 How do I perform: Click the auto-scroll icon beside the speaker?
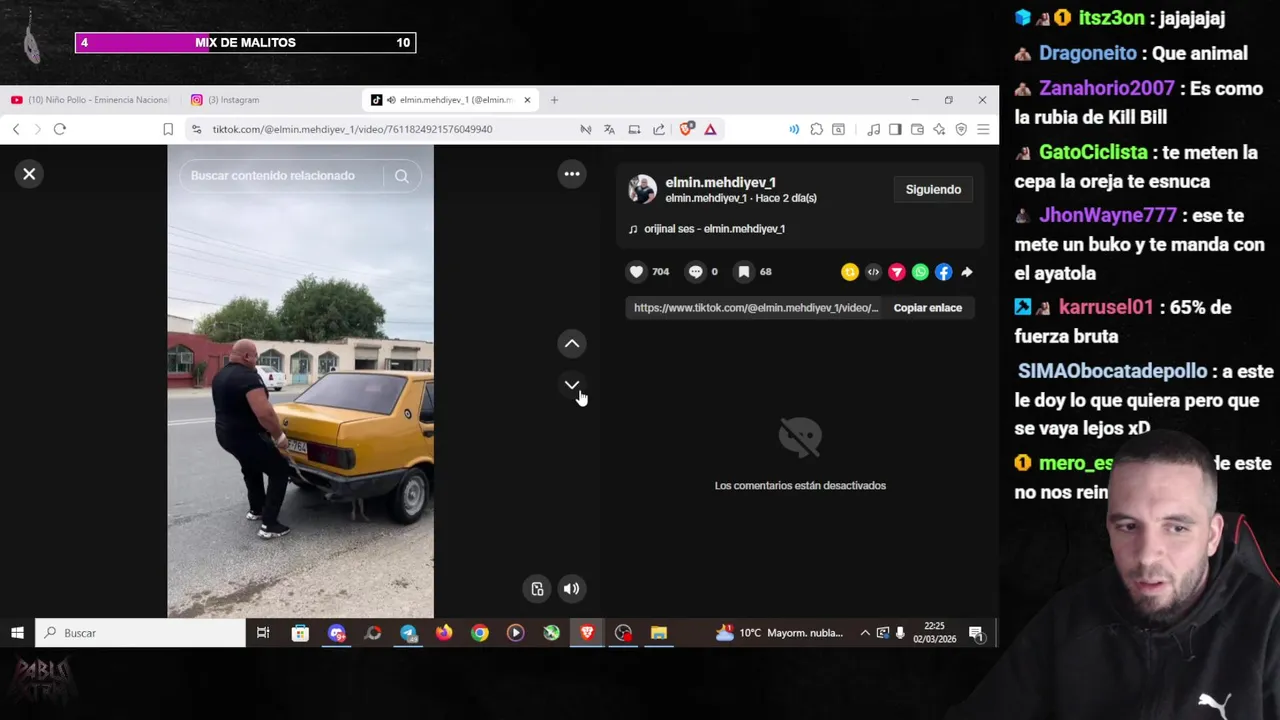(x=537, y=589)
